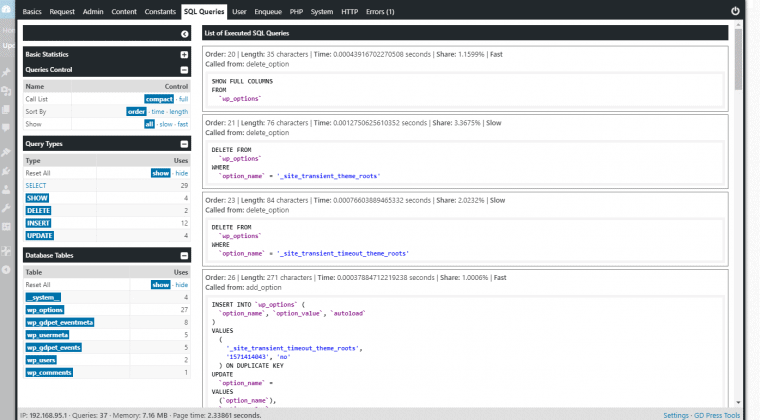Open the Errors (1) tab
The image size is (760, 420).
pos(380,12)
